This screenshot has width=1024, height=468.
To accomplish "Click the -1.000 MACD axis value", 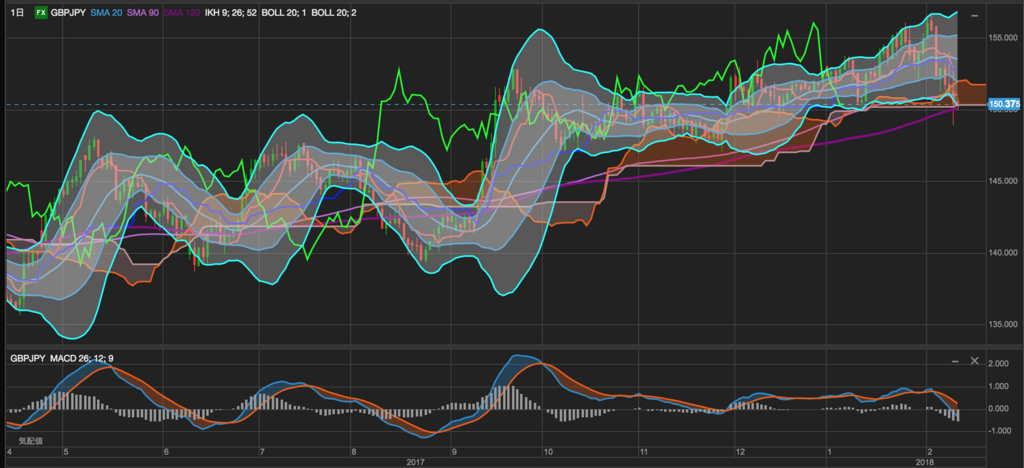I will point(1002,431).
